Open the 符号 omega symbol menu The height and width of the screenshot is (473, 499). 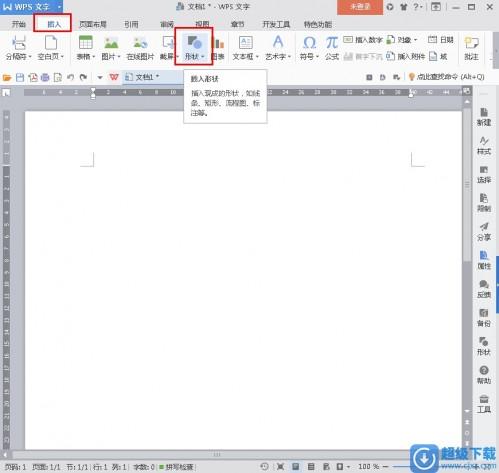(x=309, y=47)
